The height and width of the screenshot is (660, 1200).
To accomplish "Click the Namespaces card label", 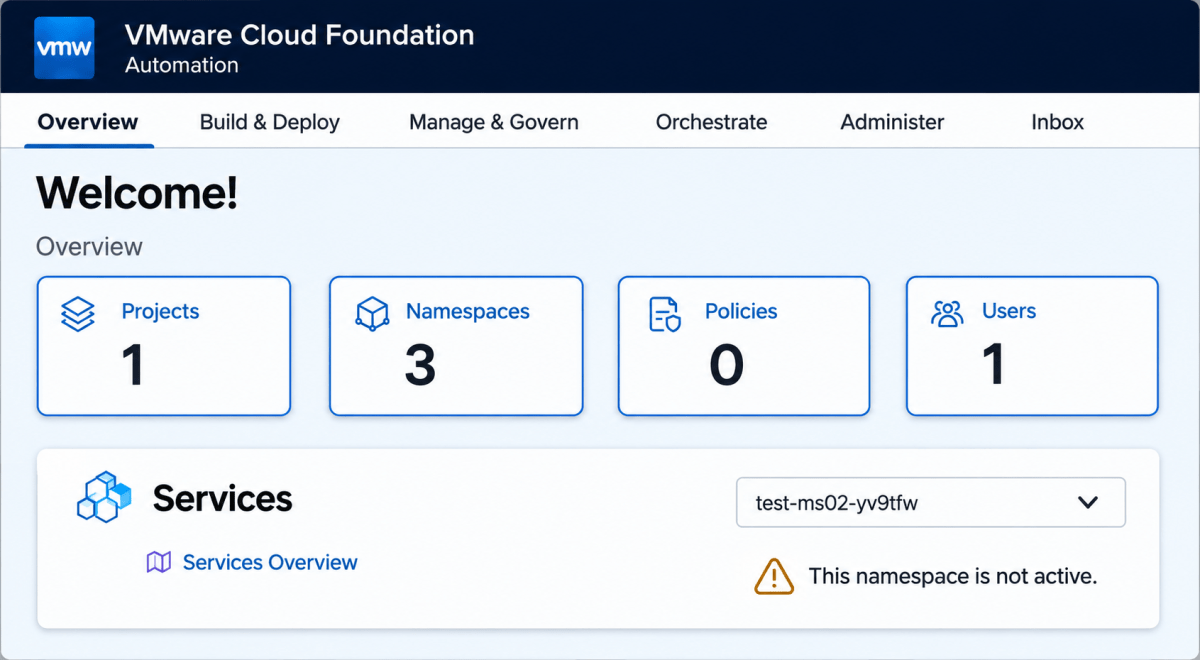I will (468, 311).
